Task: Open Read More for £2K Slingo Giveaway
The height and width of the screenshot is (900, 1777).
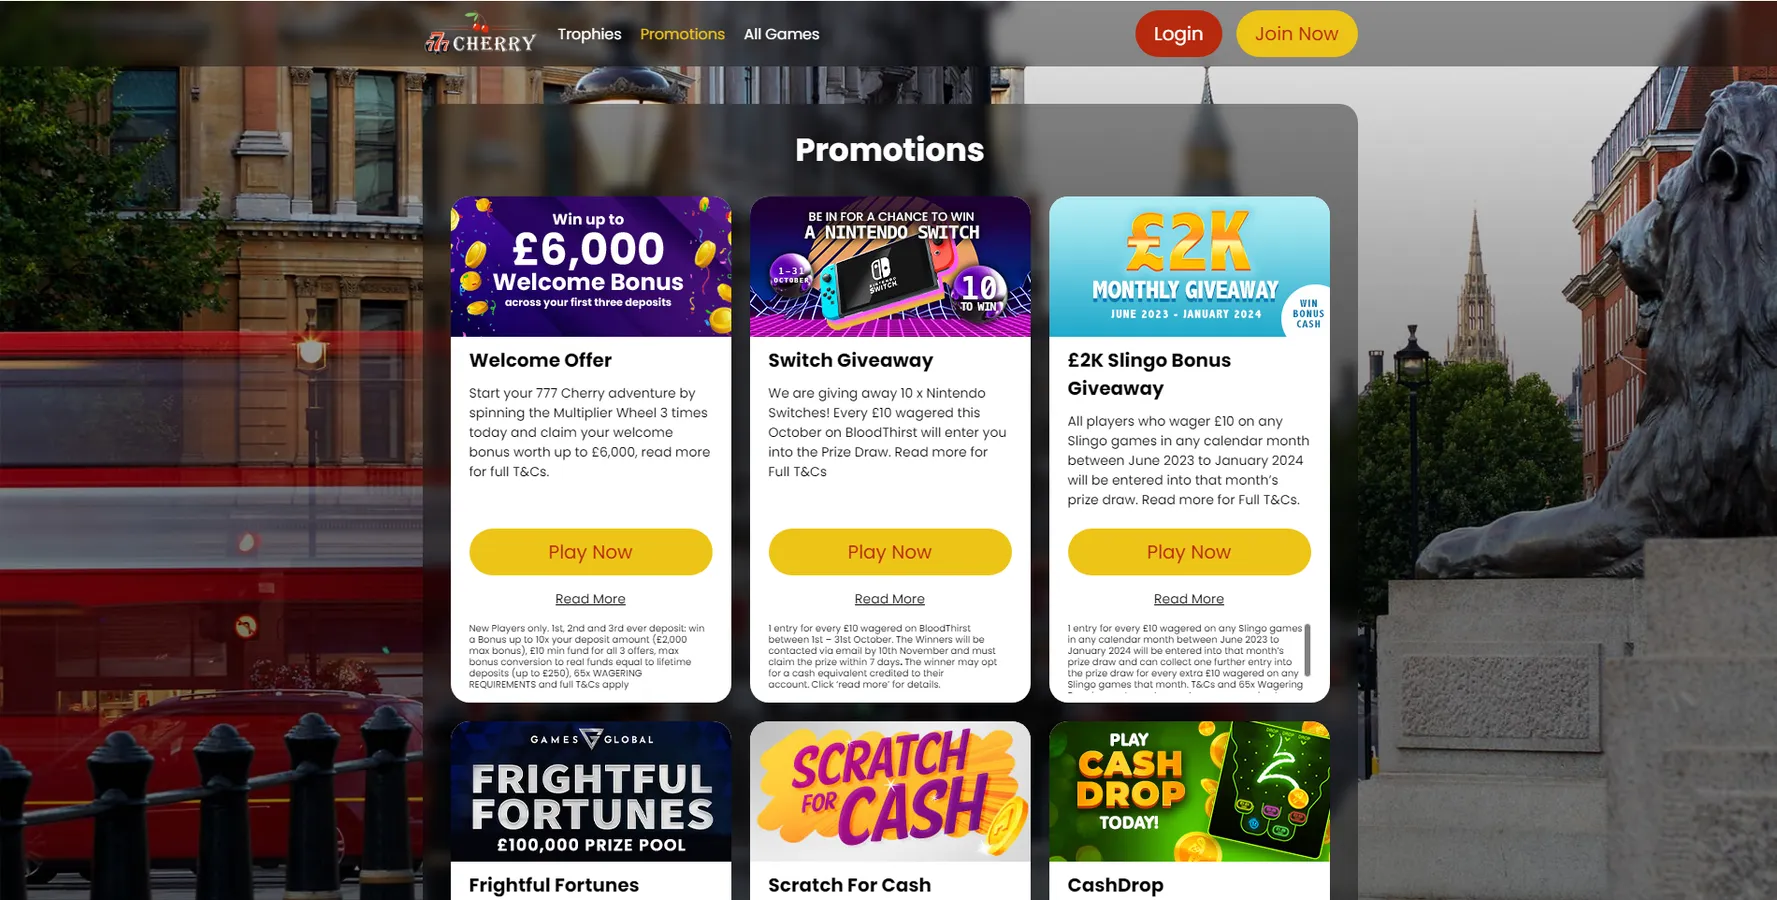Action: [1189, 599]
